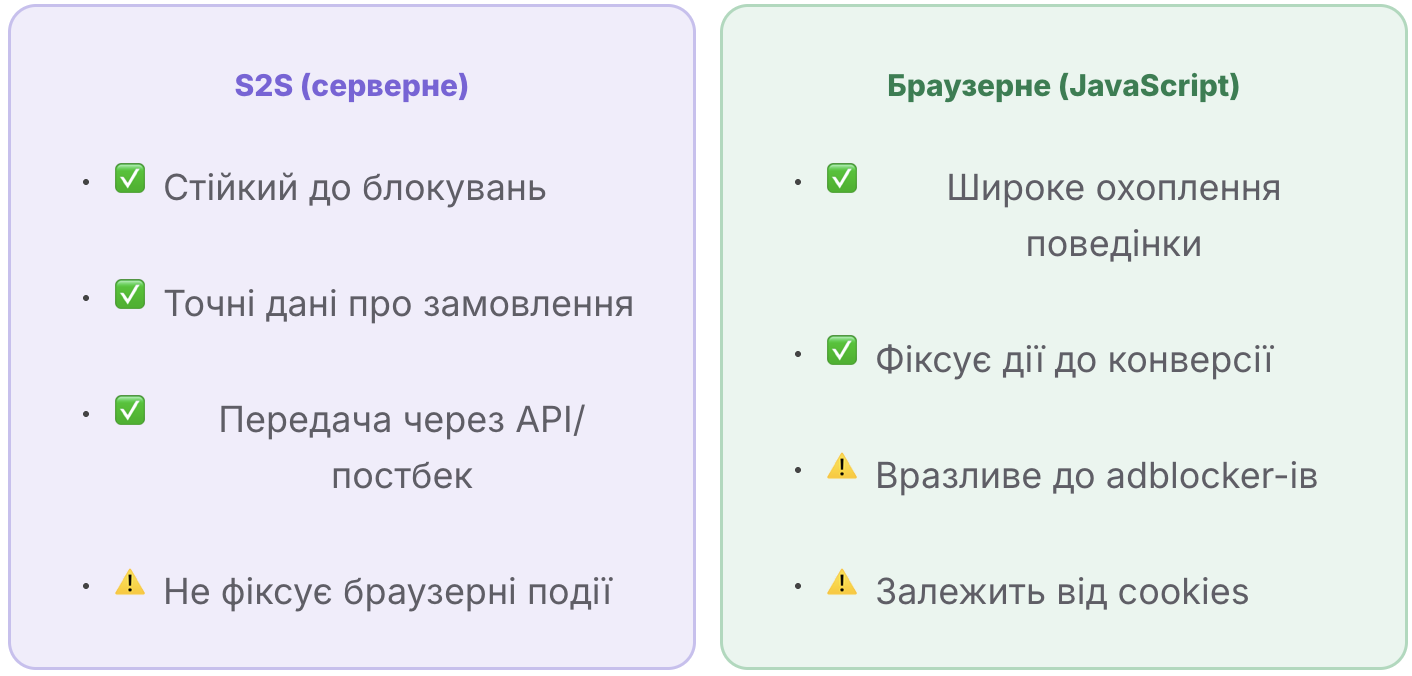Select the 'Браузерне (JavaScript)' heading
Screen dimensions: 1412x676
coord(1064,86)
